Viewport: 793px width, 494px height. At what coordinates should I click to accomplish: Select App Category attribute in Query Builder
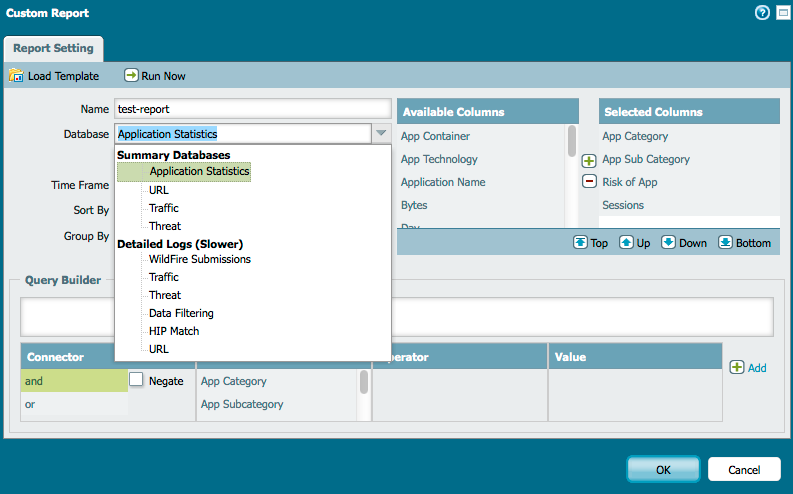coord(233,381)
